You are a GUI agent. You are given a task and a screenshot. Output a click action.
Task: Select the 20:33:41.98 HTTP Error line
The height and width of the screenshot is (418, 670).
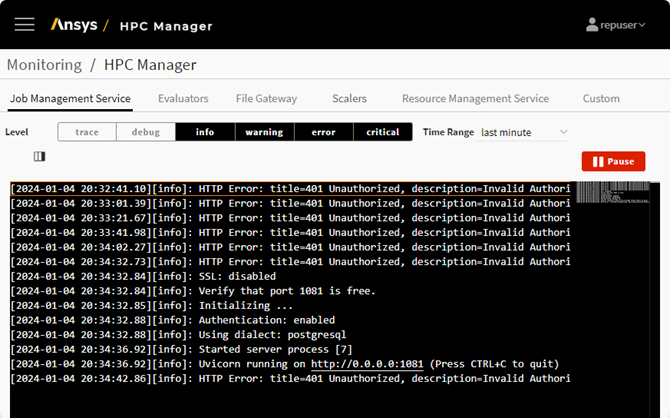(290, 233)
